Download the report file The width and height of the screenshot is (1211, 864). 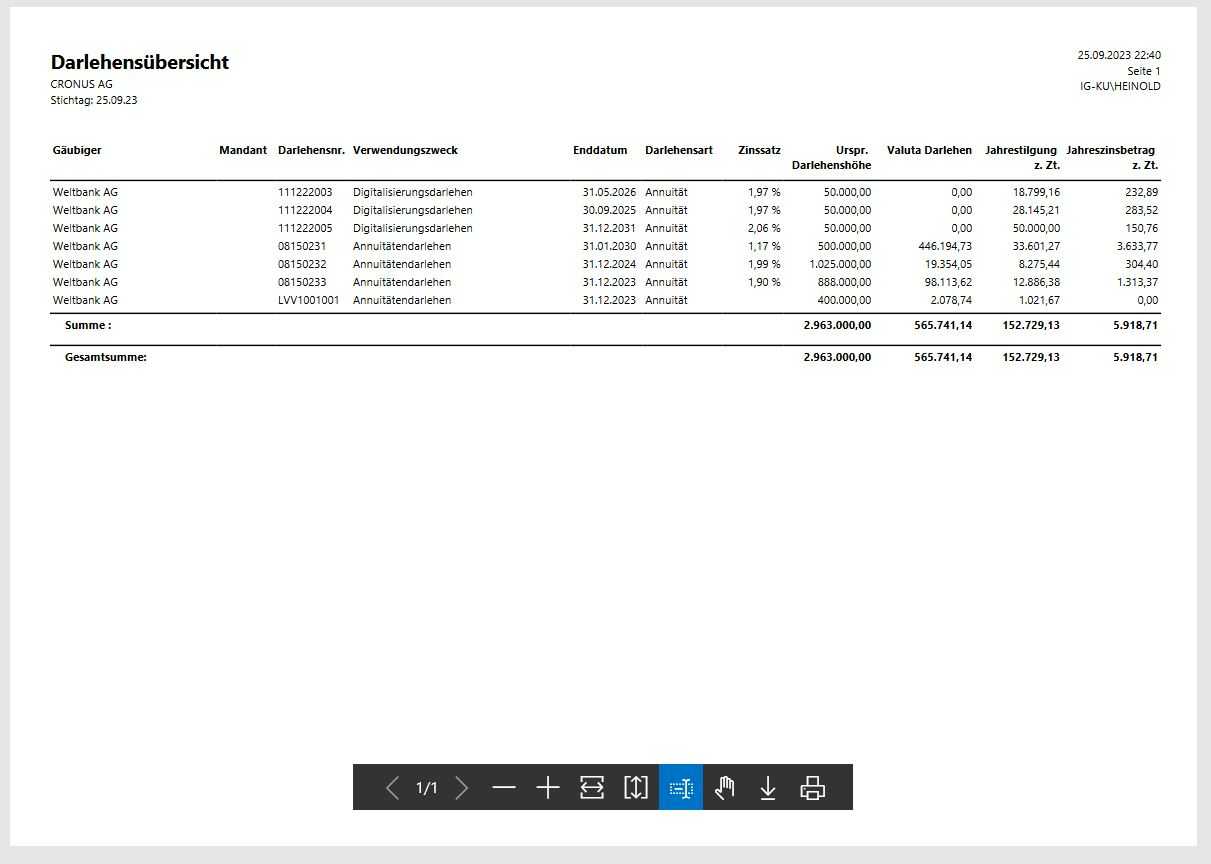(768, 788)
